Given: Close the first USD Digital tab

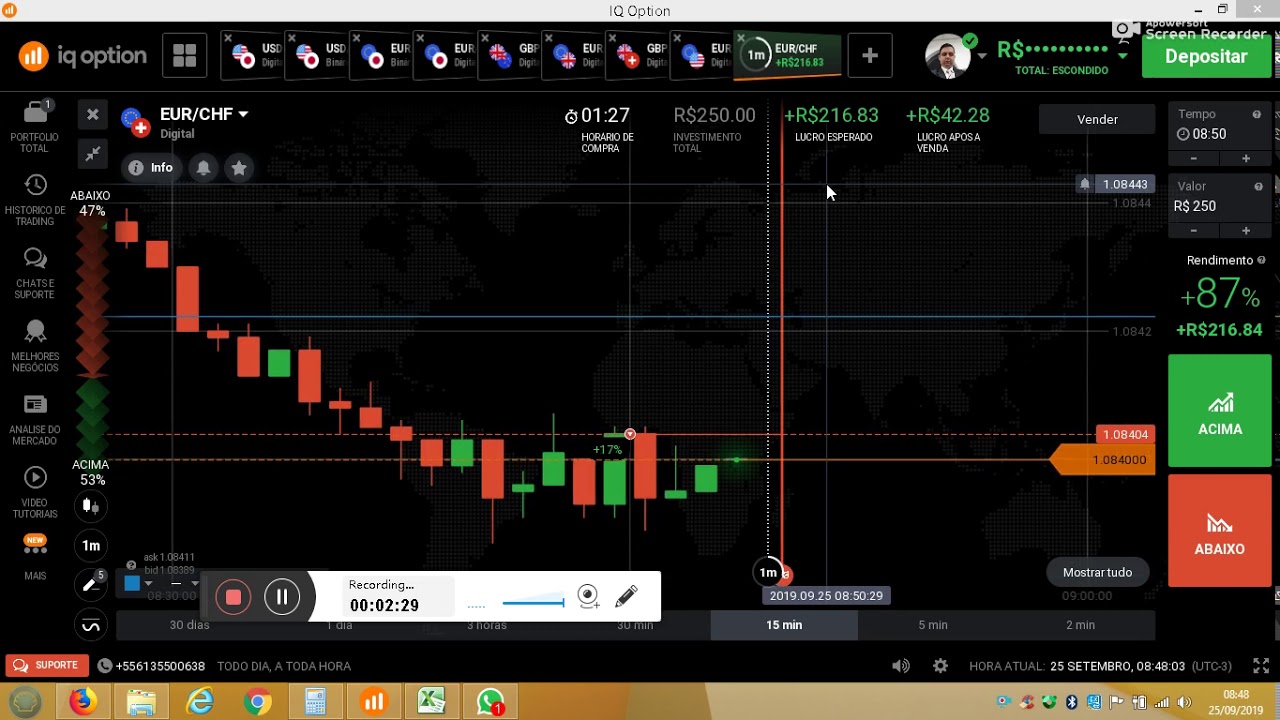Looking at the screenshot, I should 228,38.
